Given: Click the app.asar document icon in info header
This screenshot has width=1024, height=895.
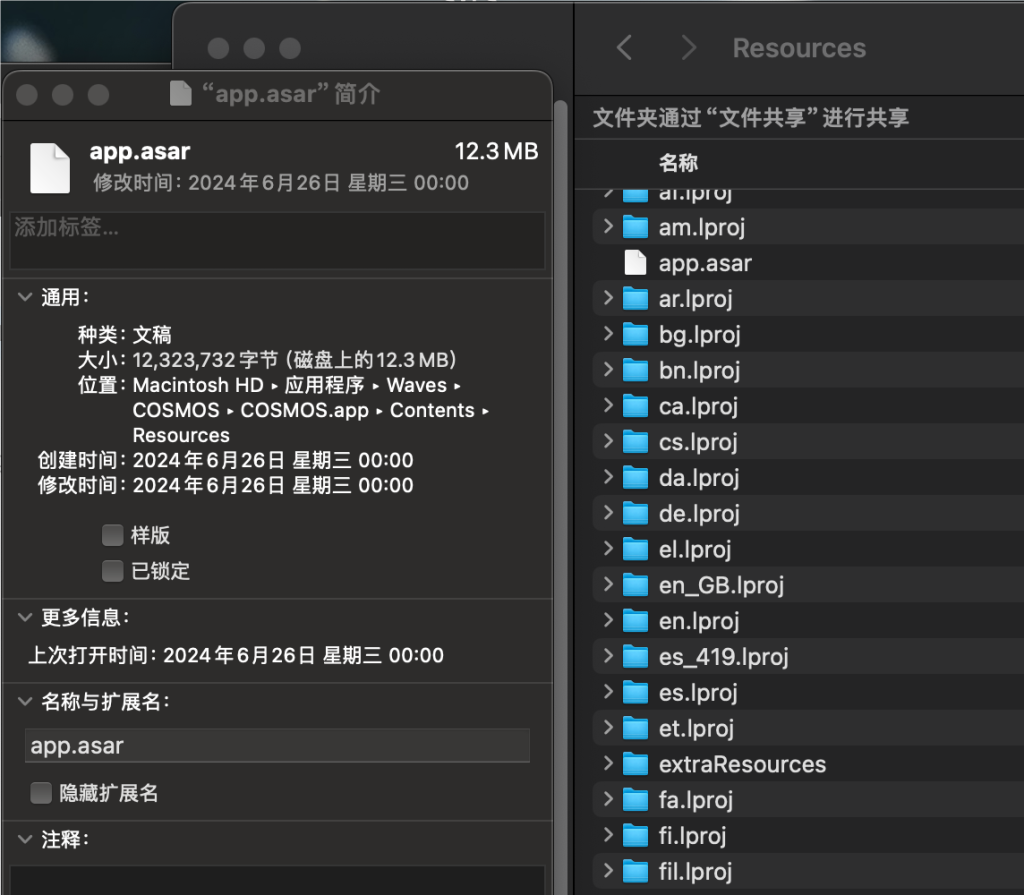Looking at the screenshot, I should pos(50,167).
